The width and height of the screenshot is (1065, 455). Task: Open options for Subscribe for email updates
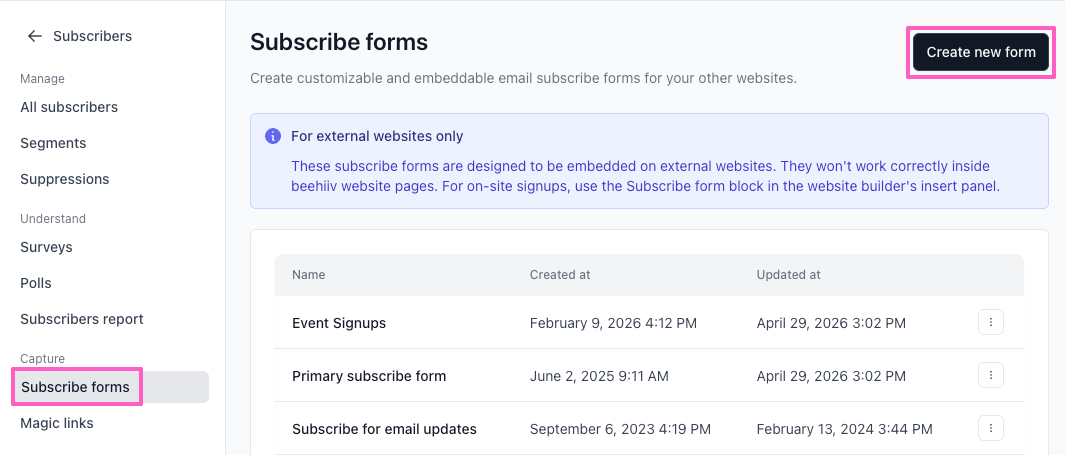click(991, 429)
